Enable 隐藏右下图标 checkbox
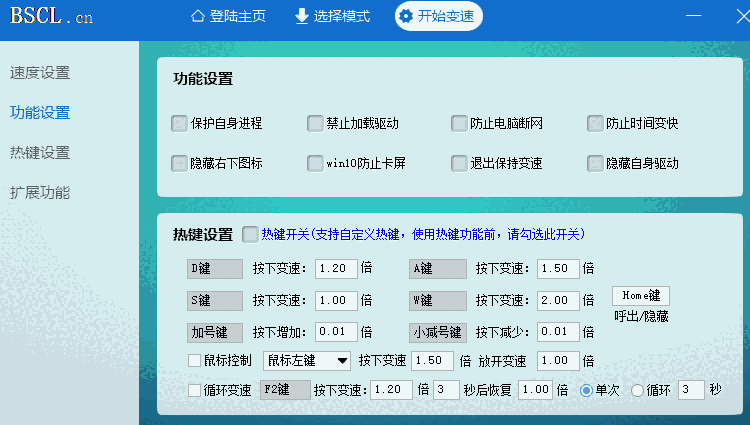The image size is (750, 425). pyautogui.click(x=179, y=163)
